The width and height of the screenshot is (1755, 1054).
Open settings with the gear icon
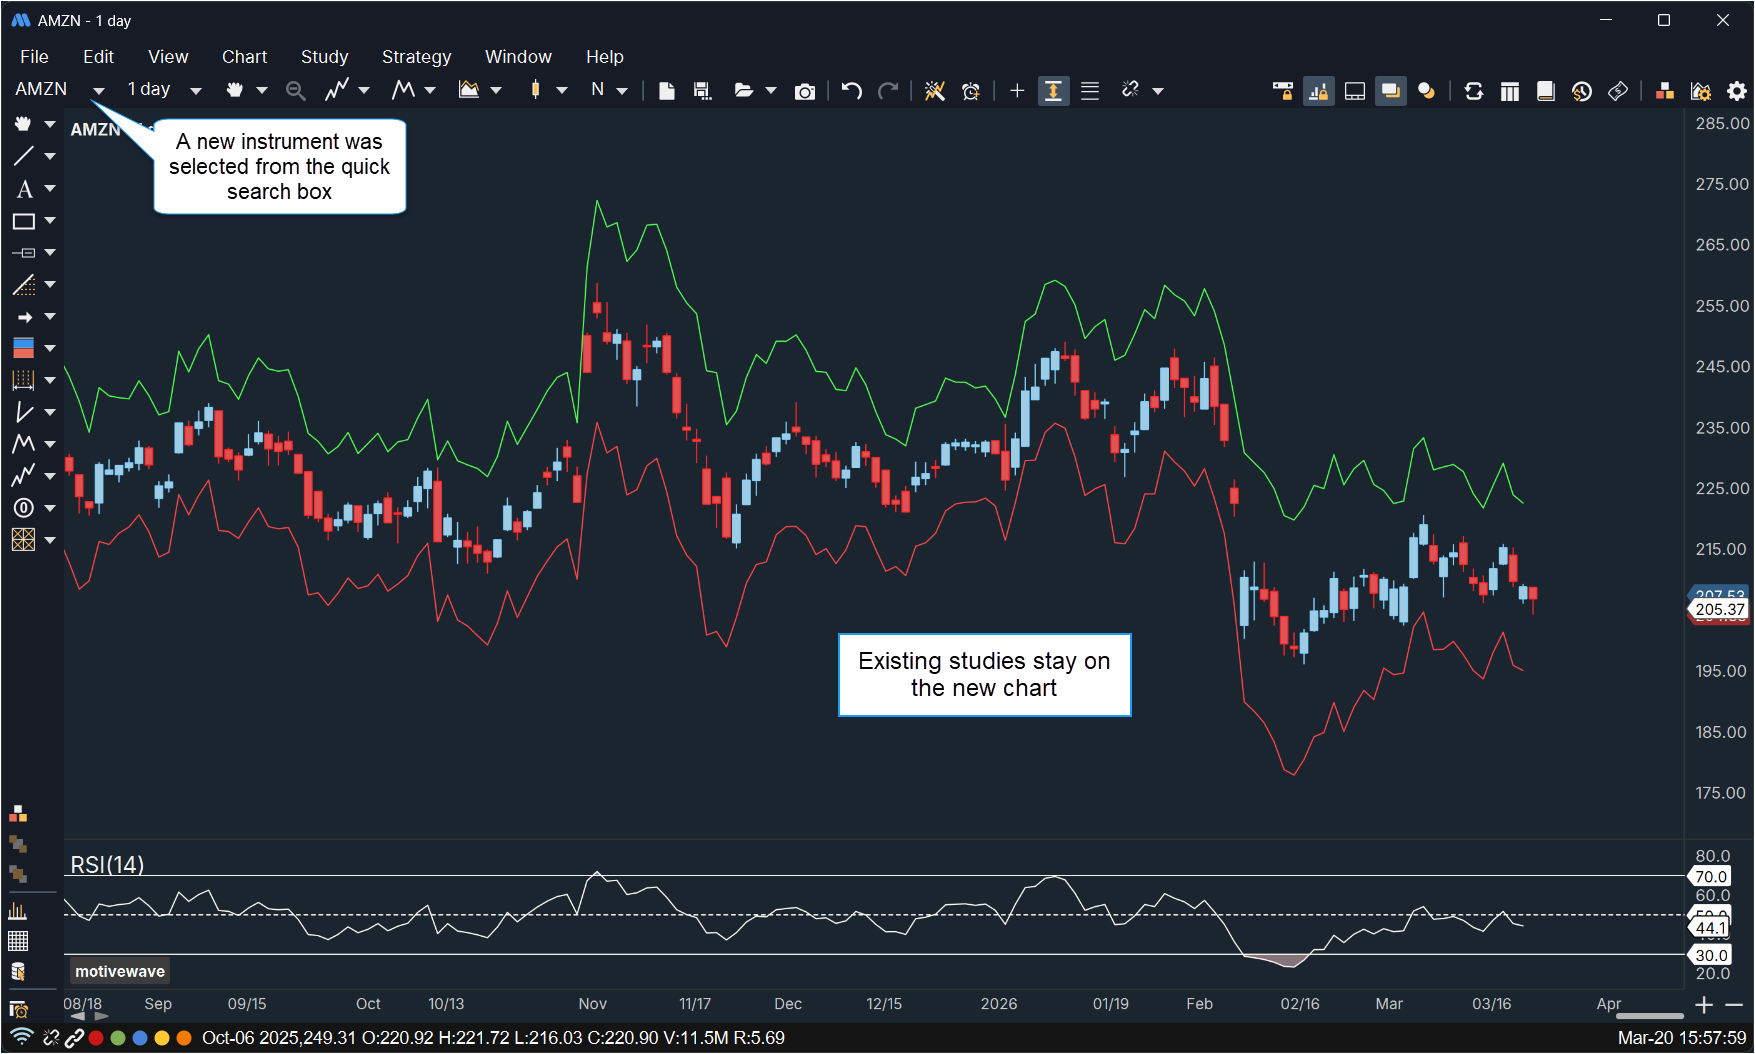tap(1737, 91)
